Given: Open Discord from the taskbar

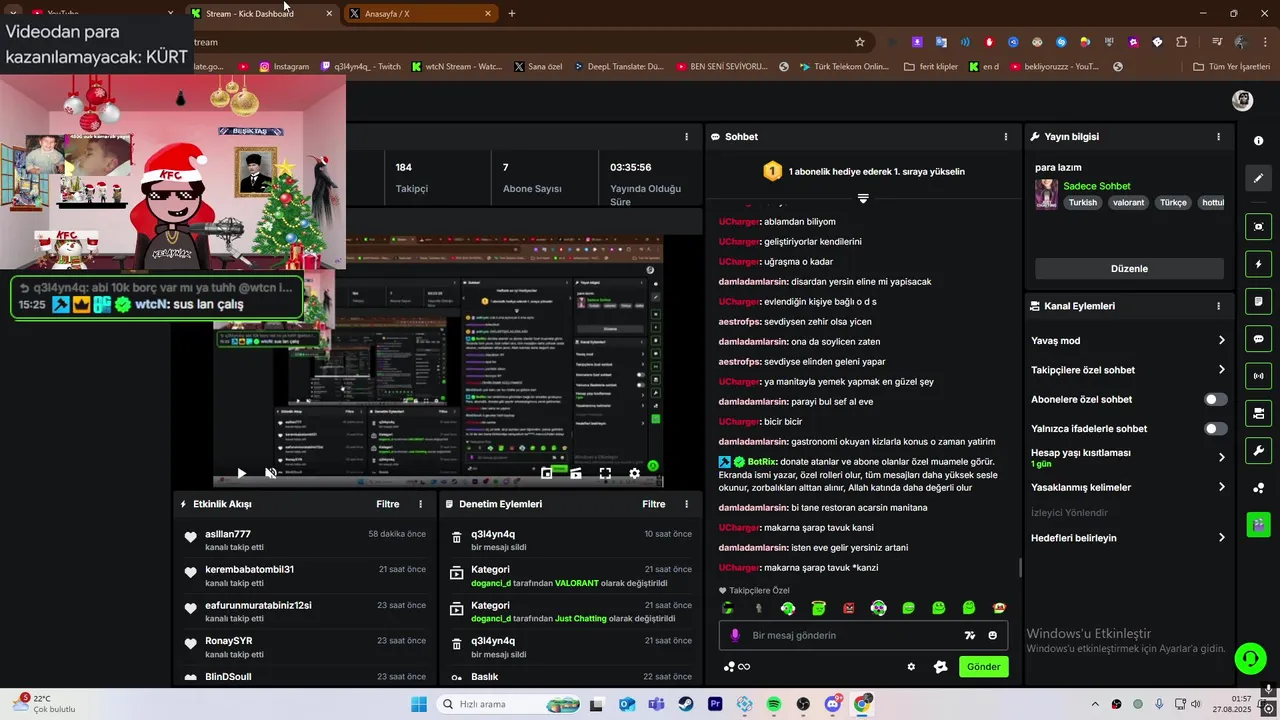Looking at the screenshot, I should tap(833, 704).
